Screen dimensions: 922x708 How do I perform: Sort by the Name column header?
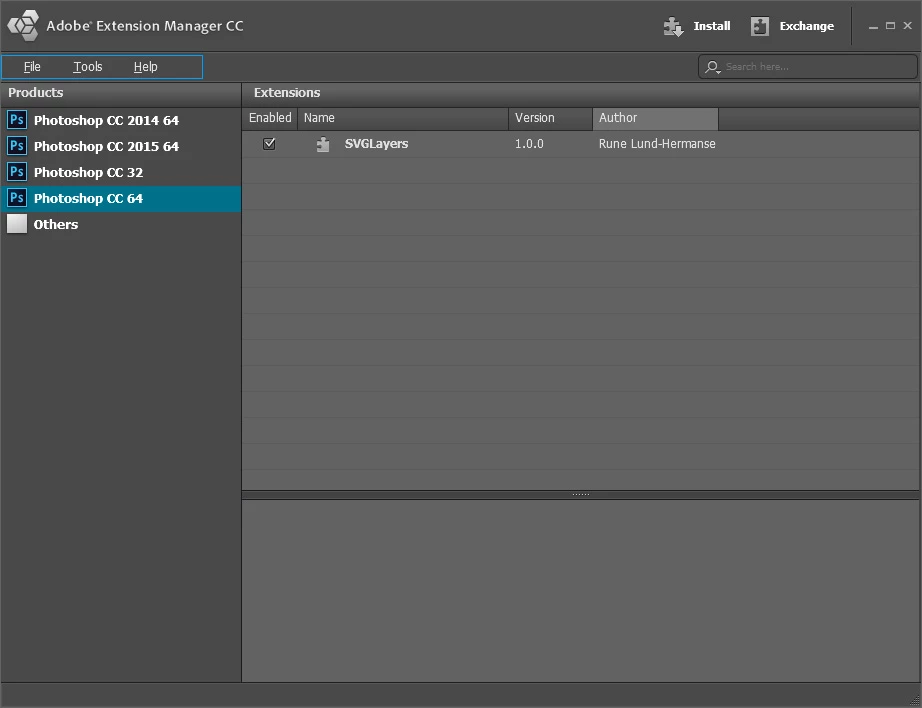point(403,118)
